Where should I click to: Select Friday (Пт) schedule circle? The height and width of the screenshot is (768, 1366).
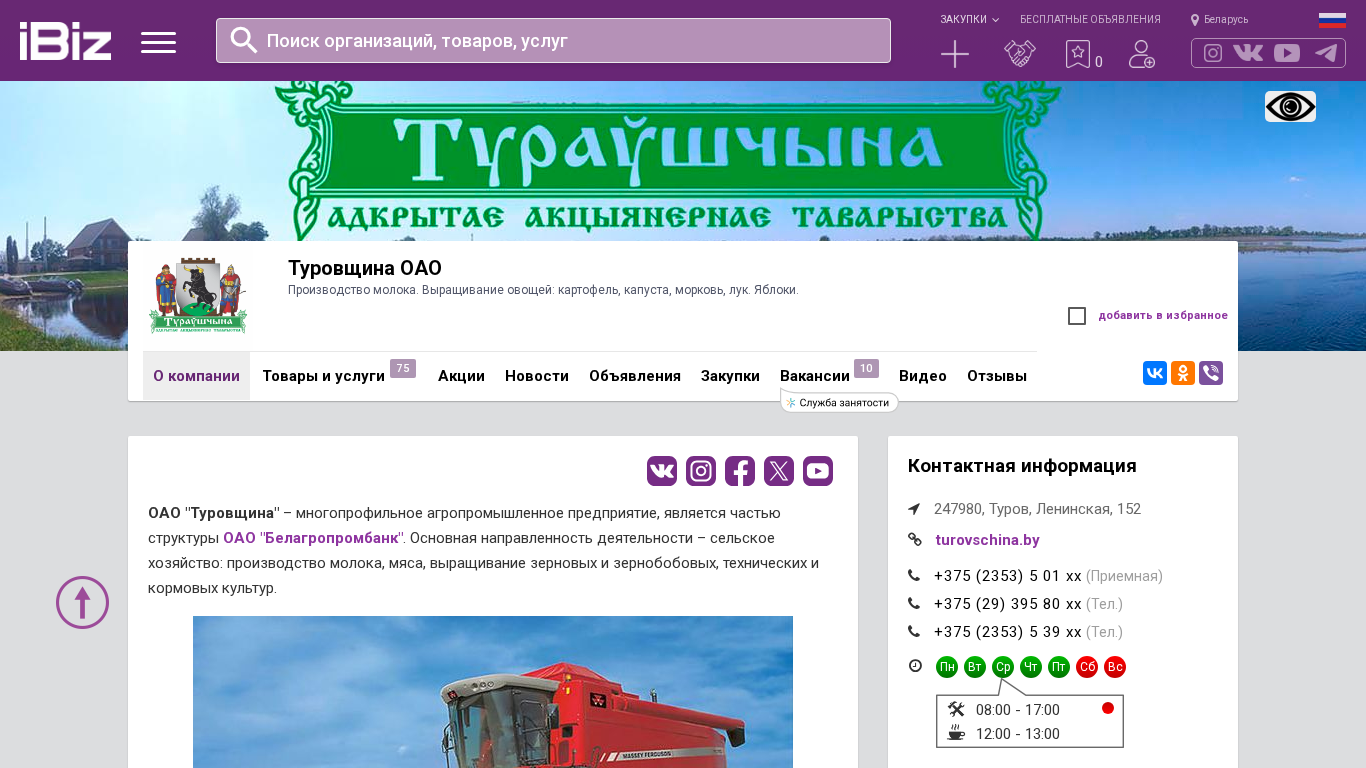tap(1059, 667)
